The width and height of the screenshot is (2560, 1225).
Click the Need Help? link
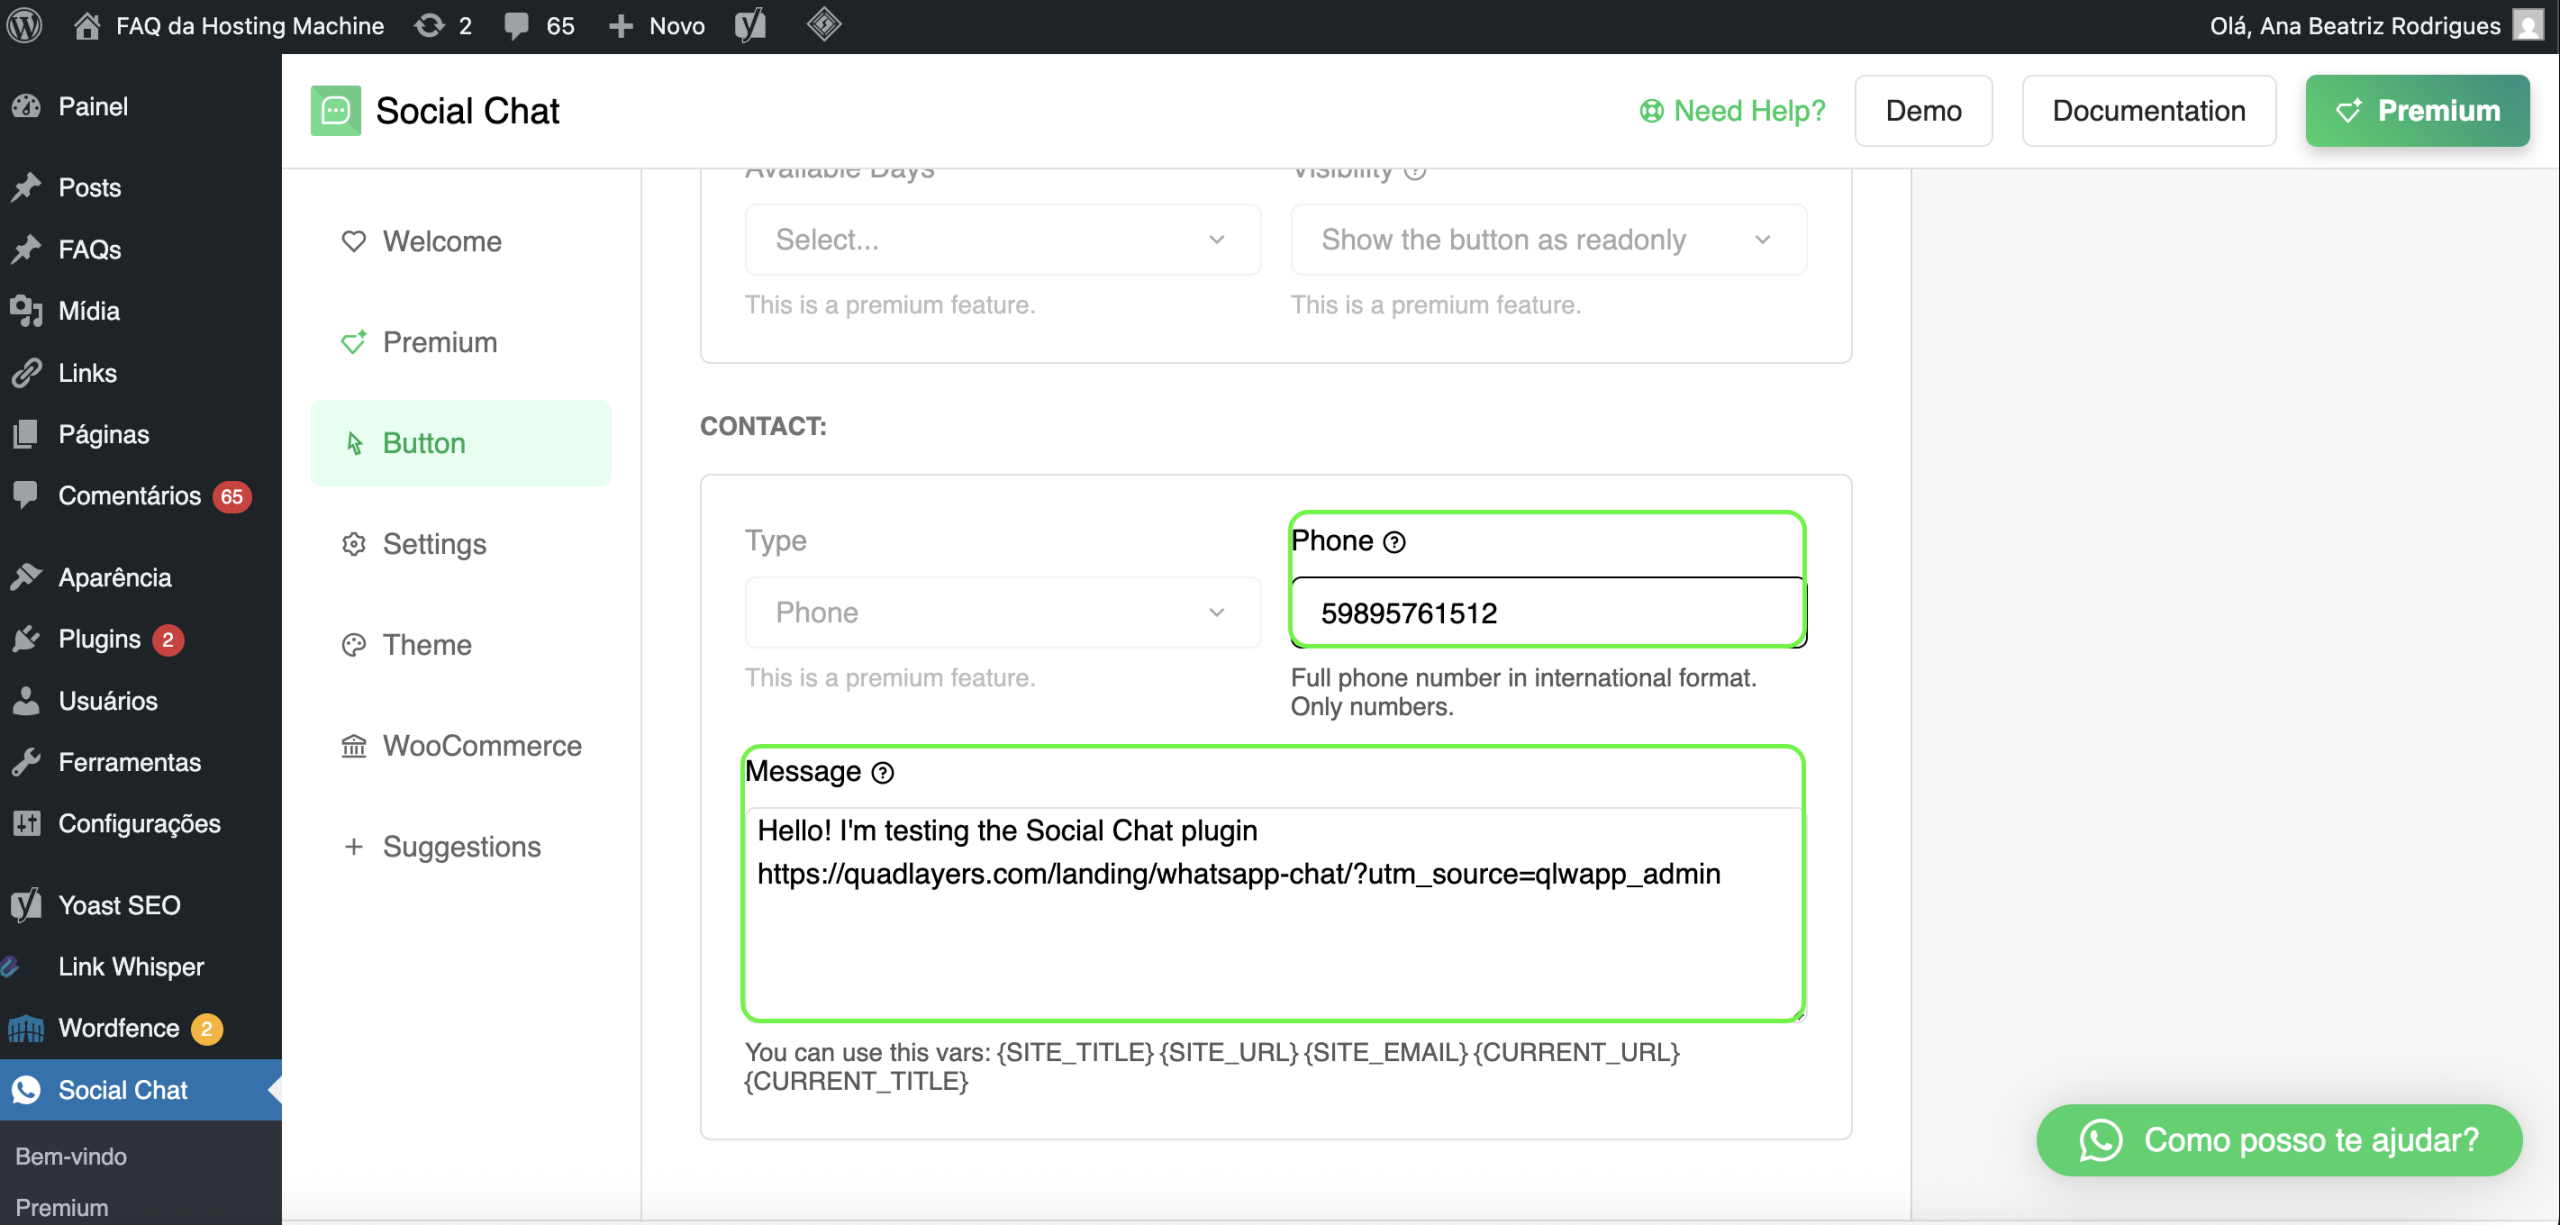click(x=1732, y=111)
